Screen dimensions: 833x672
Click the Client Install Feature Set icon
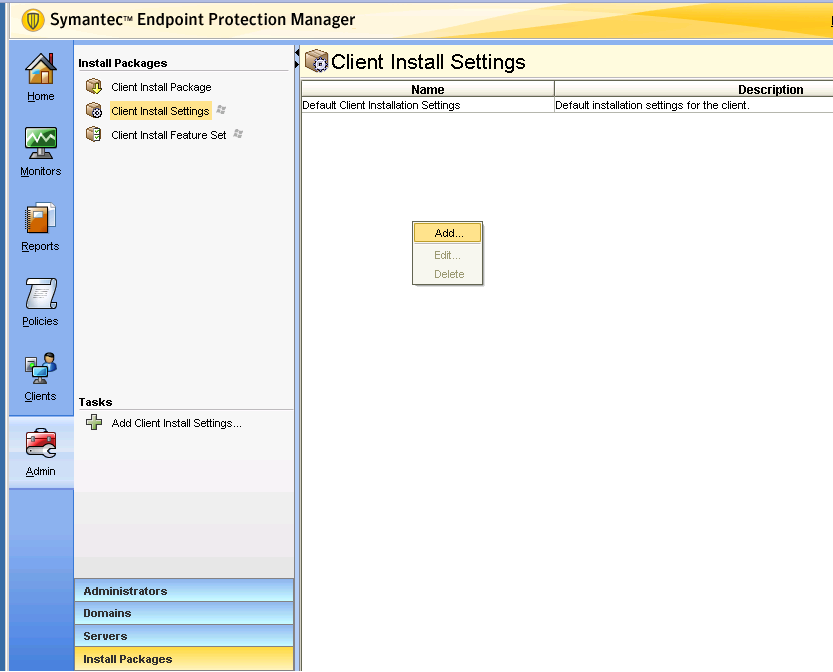[x=94, y=135]
